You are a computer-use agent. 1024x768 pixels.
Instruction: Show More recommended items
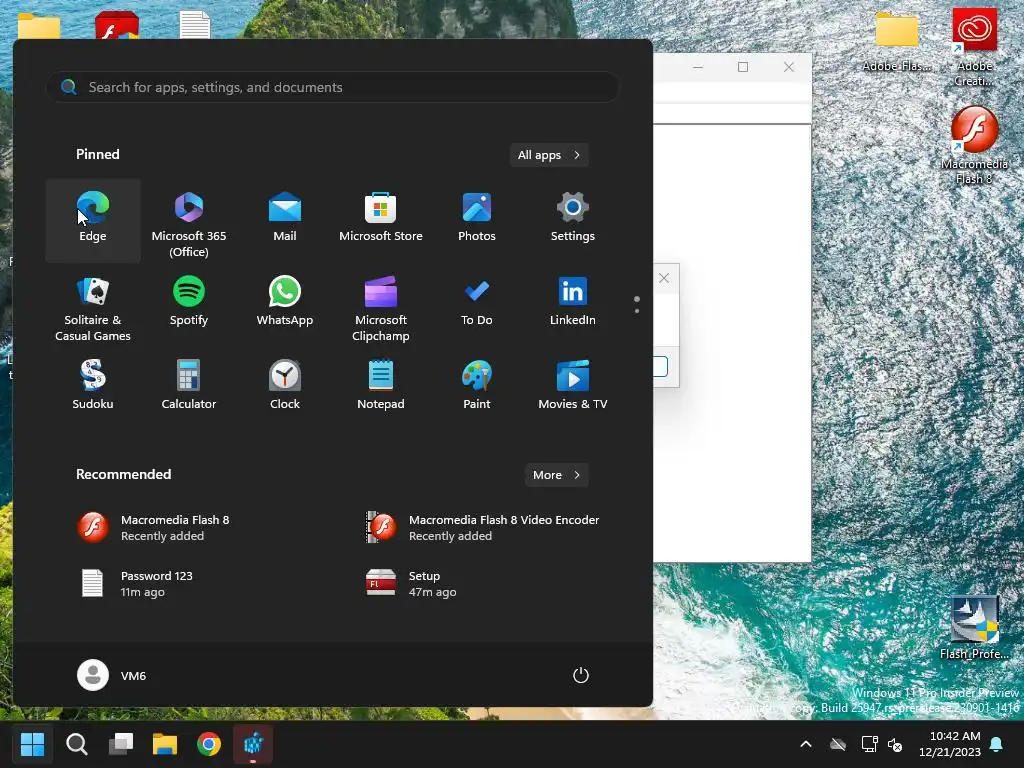(x=556, y=475)
